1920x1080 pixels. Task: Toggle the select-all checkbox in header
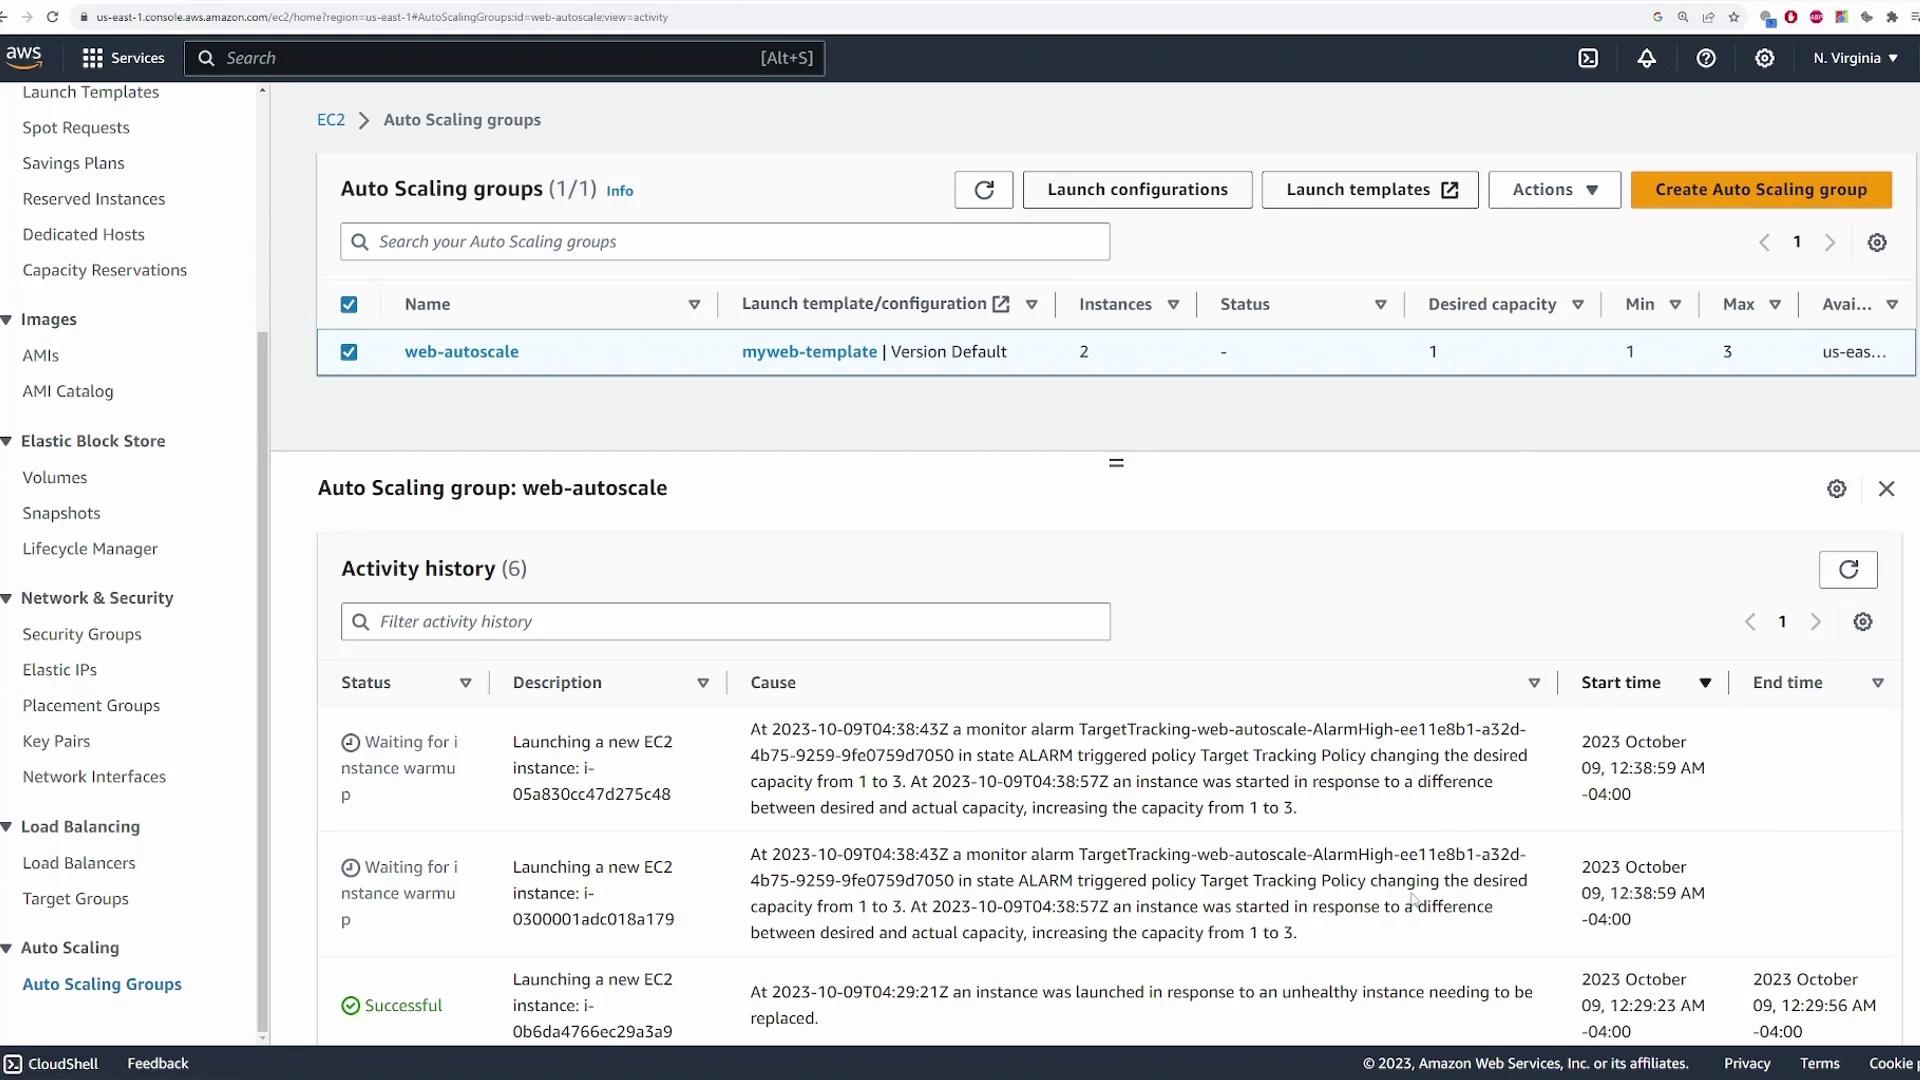click(x=349, y=305)
